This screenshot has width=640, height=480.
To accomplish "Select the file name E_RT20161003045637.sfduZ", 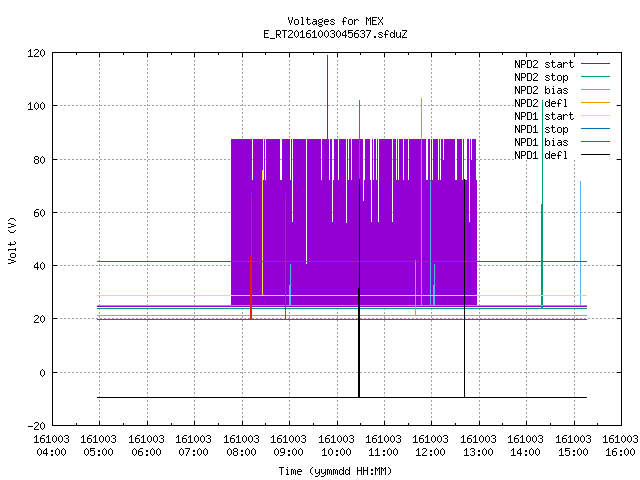I will 335,34.
